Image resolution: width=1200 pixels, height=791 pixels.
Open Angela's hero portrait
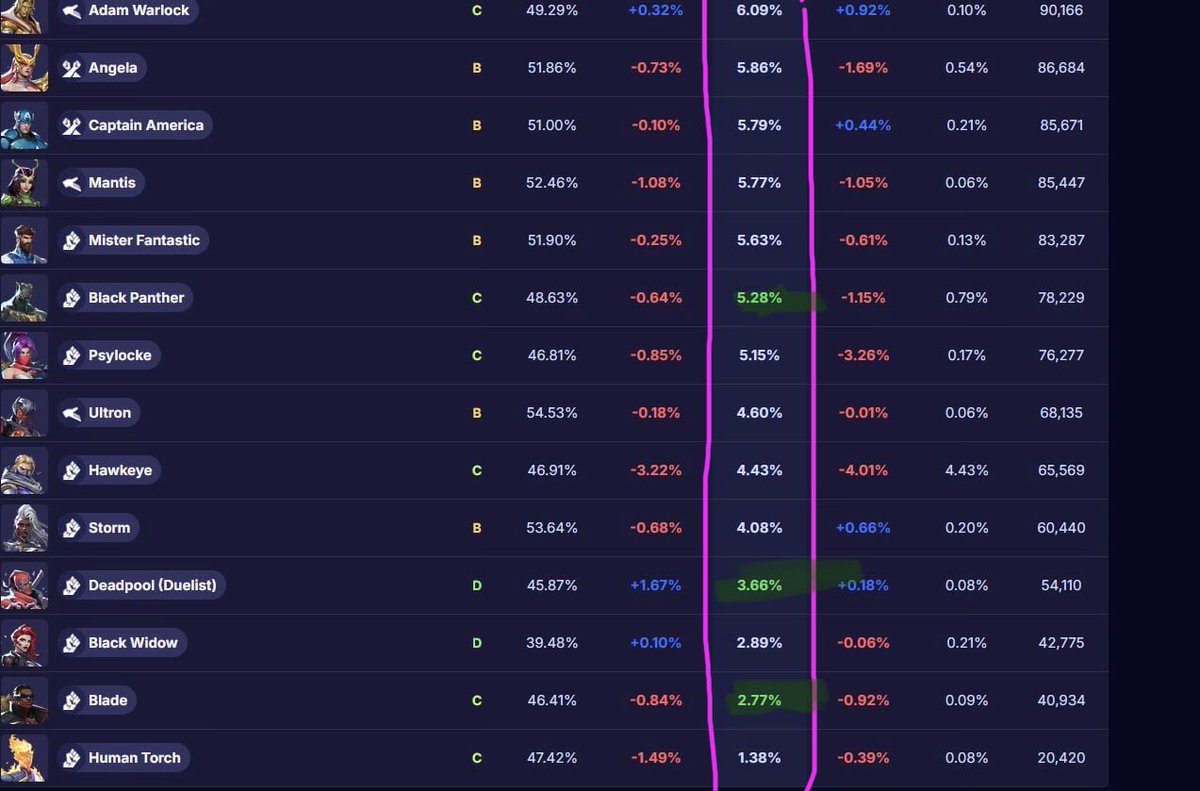click(x=24, y=68)
